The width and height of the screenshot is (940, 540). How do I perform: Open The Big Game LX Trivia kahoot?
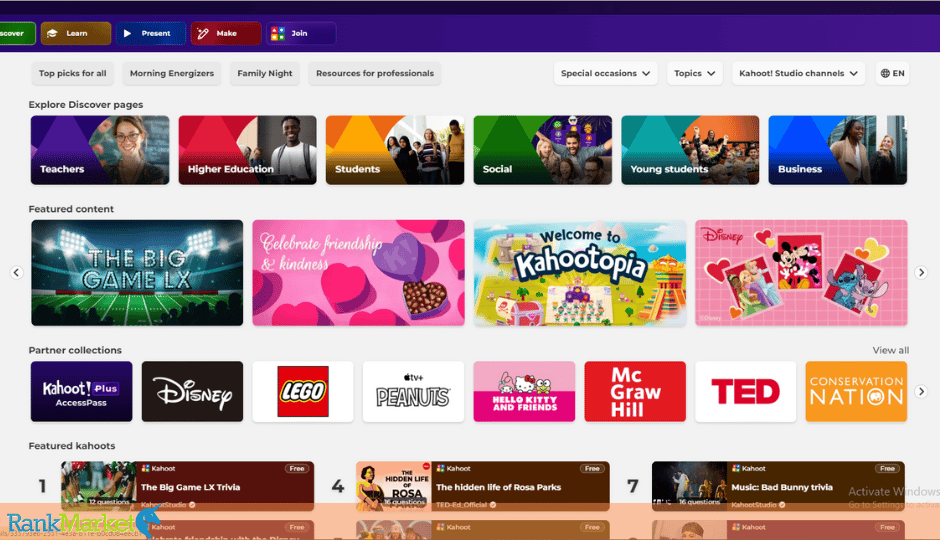click(188, 486)
